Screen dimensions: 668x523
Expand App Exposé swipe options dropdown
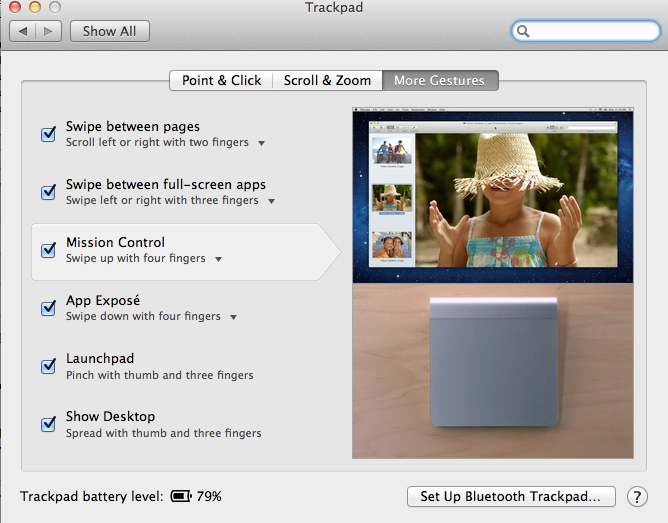click(x=233, y=317)
